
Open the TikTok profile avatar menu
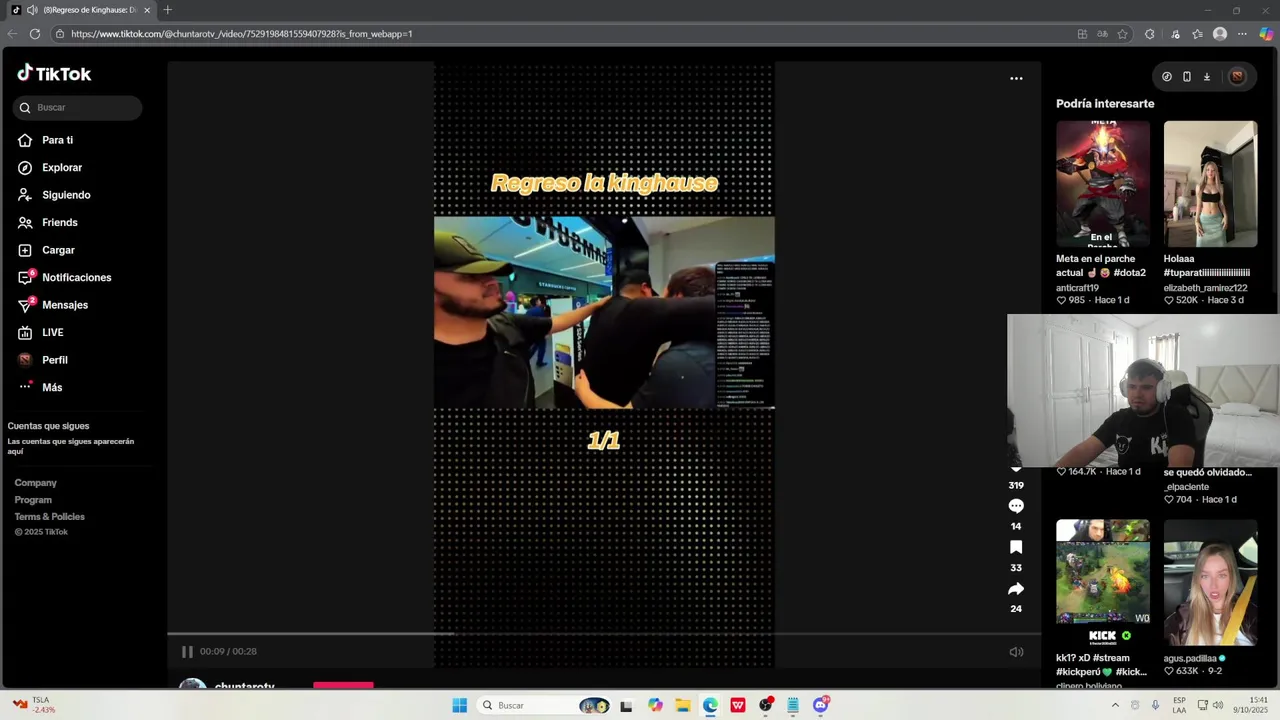click(x=1237, y=76)
